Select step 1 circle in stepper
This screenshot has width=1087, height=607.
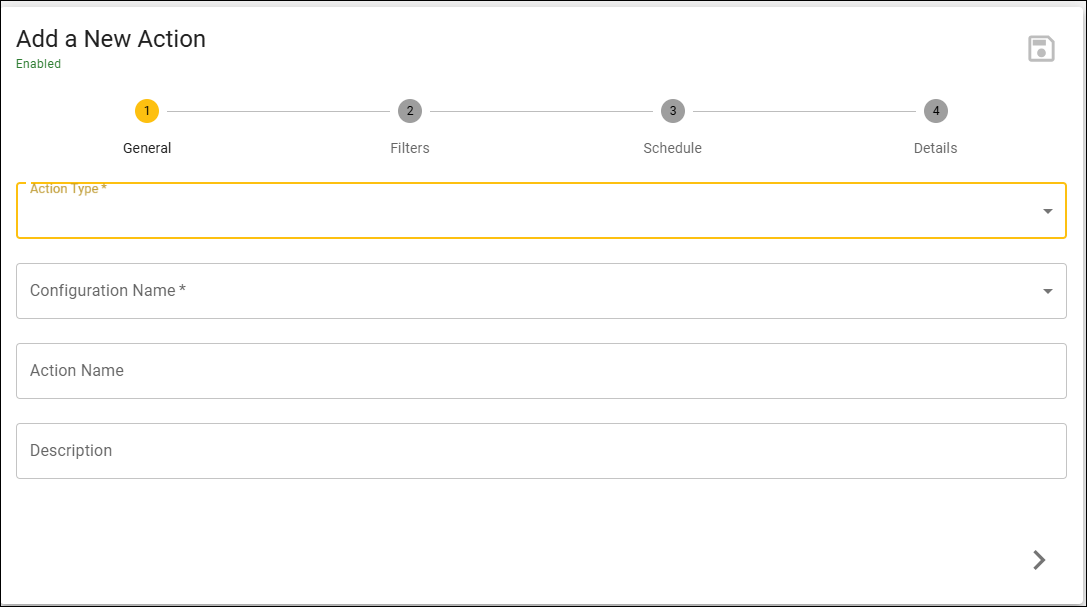(147, 111)
